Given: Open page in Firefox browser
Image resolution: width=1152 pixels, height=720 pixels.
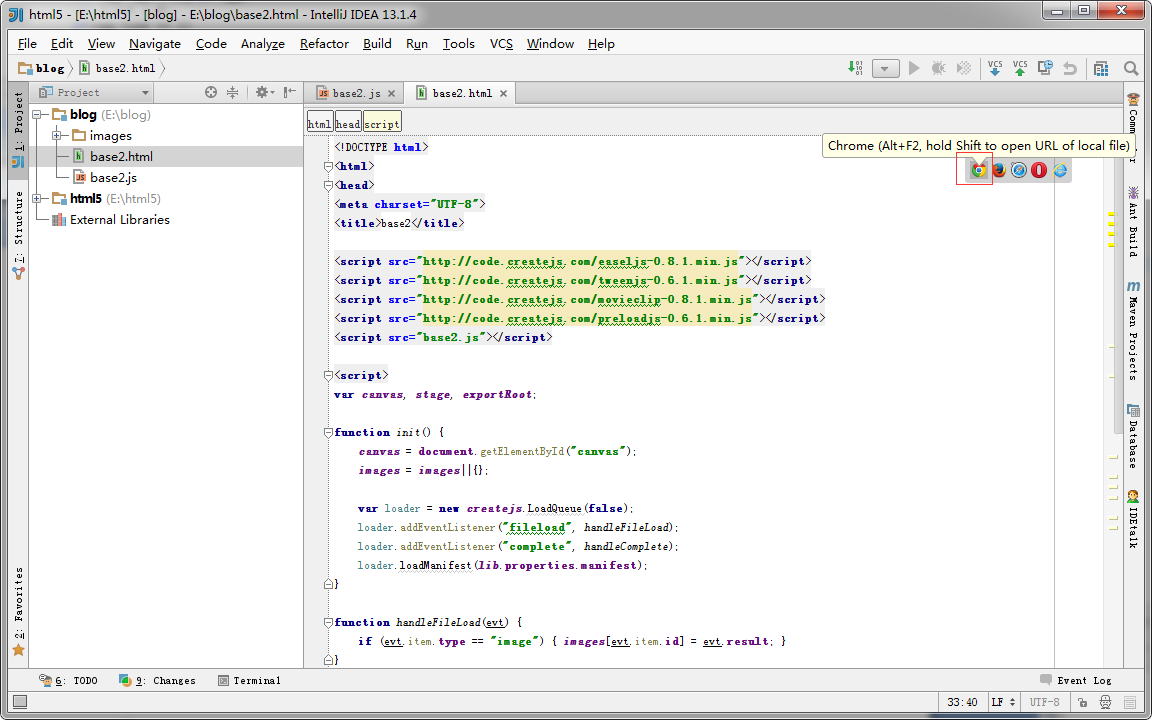Looking at the screenshot, I should pos(999,170).
